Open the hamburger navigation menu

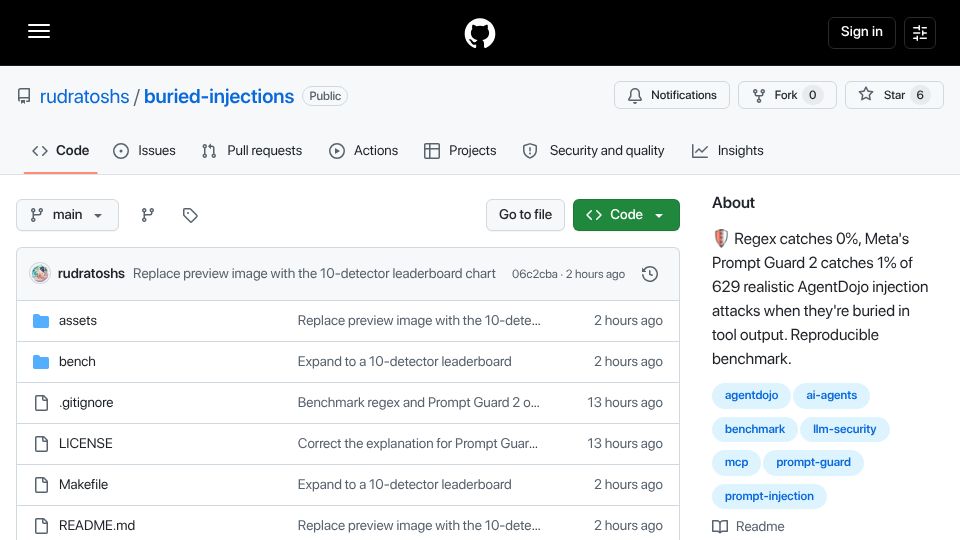[x=39, y=31]
